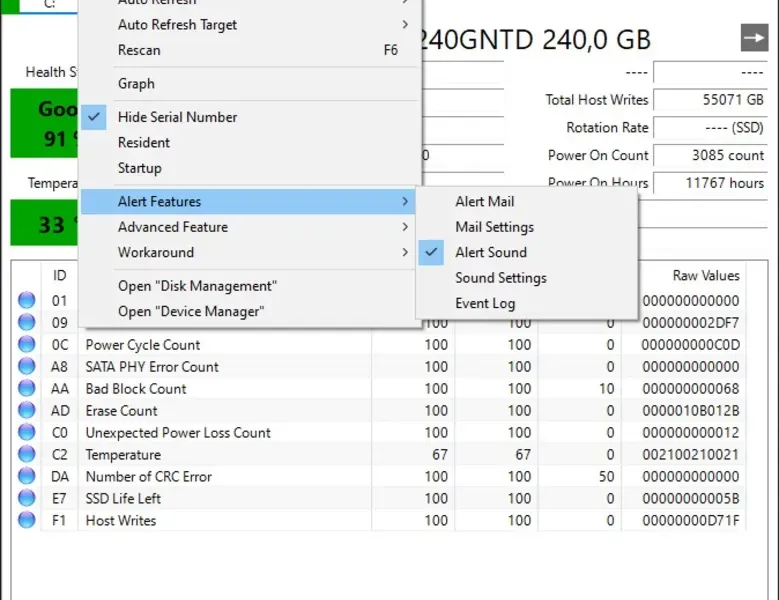Screen dimensions: 779x600
Task: Click the drive model title 240GNTD 240,0 GB
Action: tap(537, 40)
